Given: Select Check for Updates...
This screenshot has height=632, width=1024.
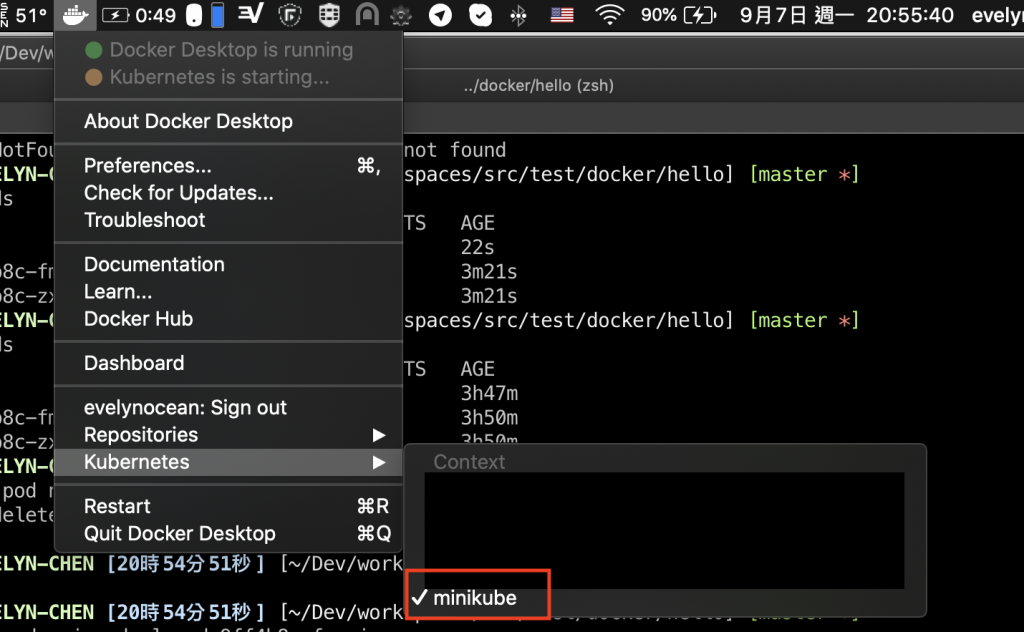Looking at the screenshot, I should click(228, 193).
